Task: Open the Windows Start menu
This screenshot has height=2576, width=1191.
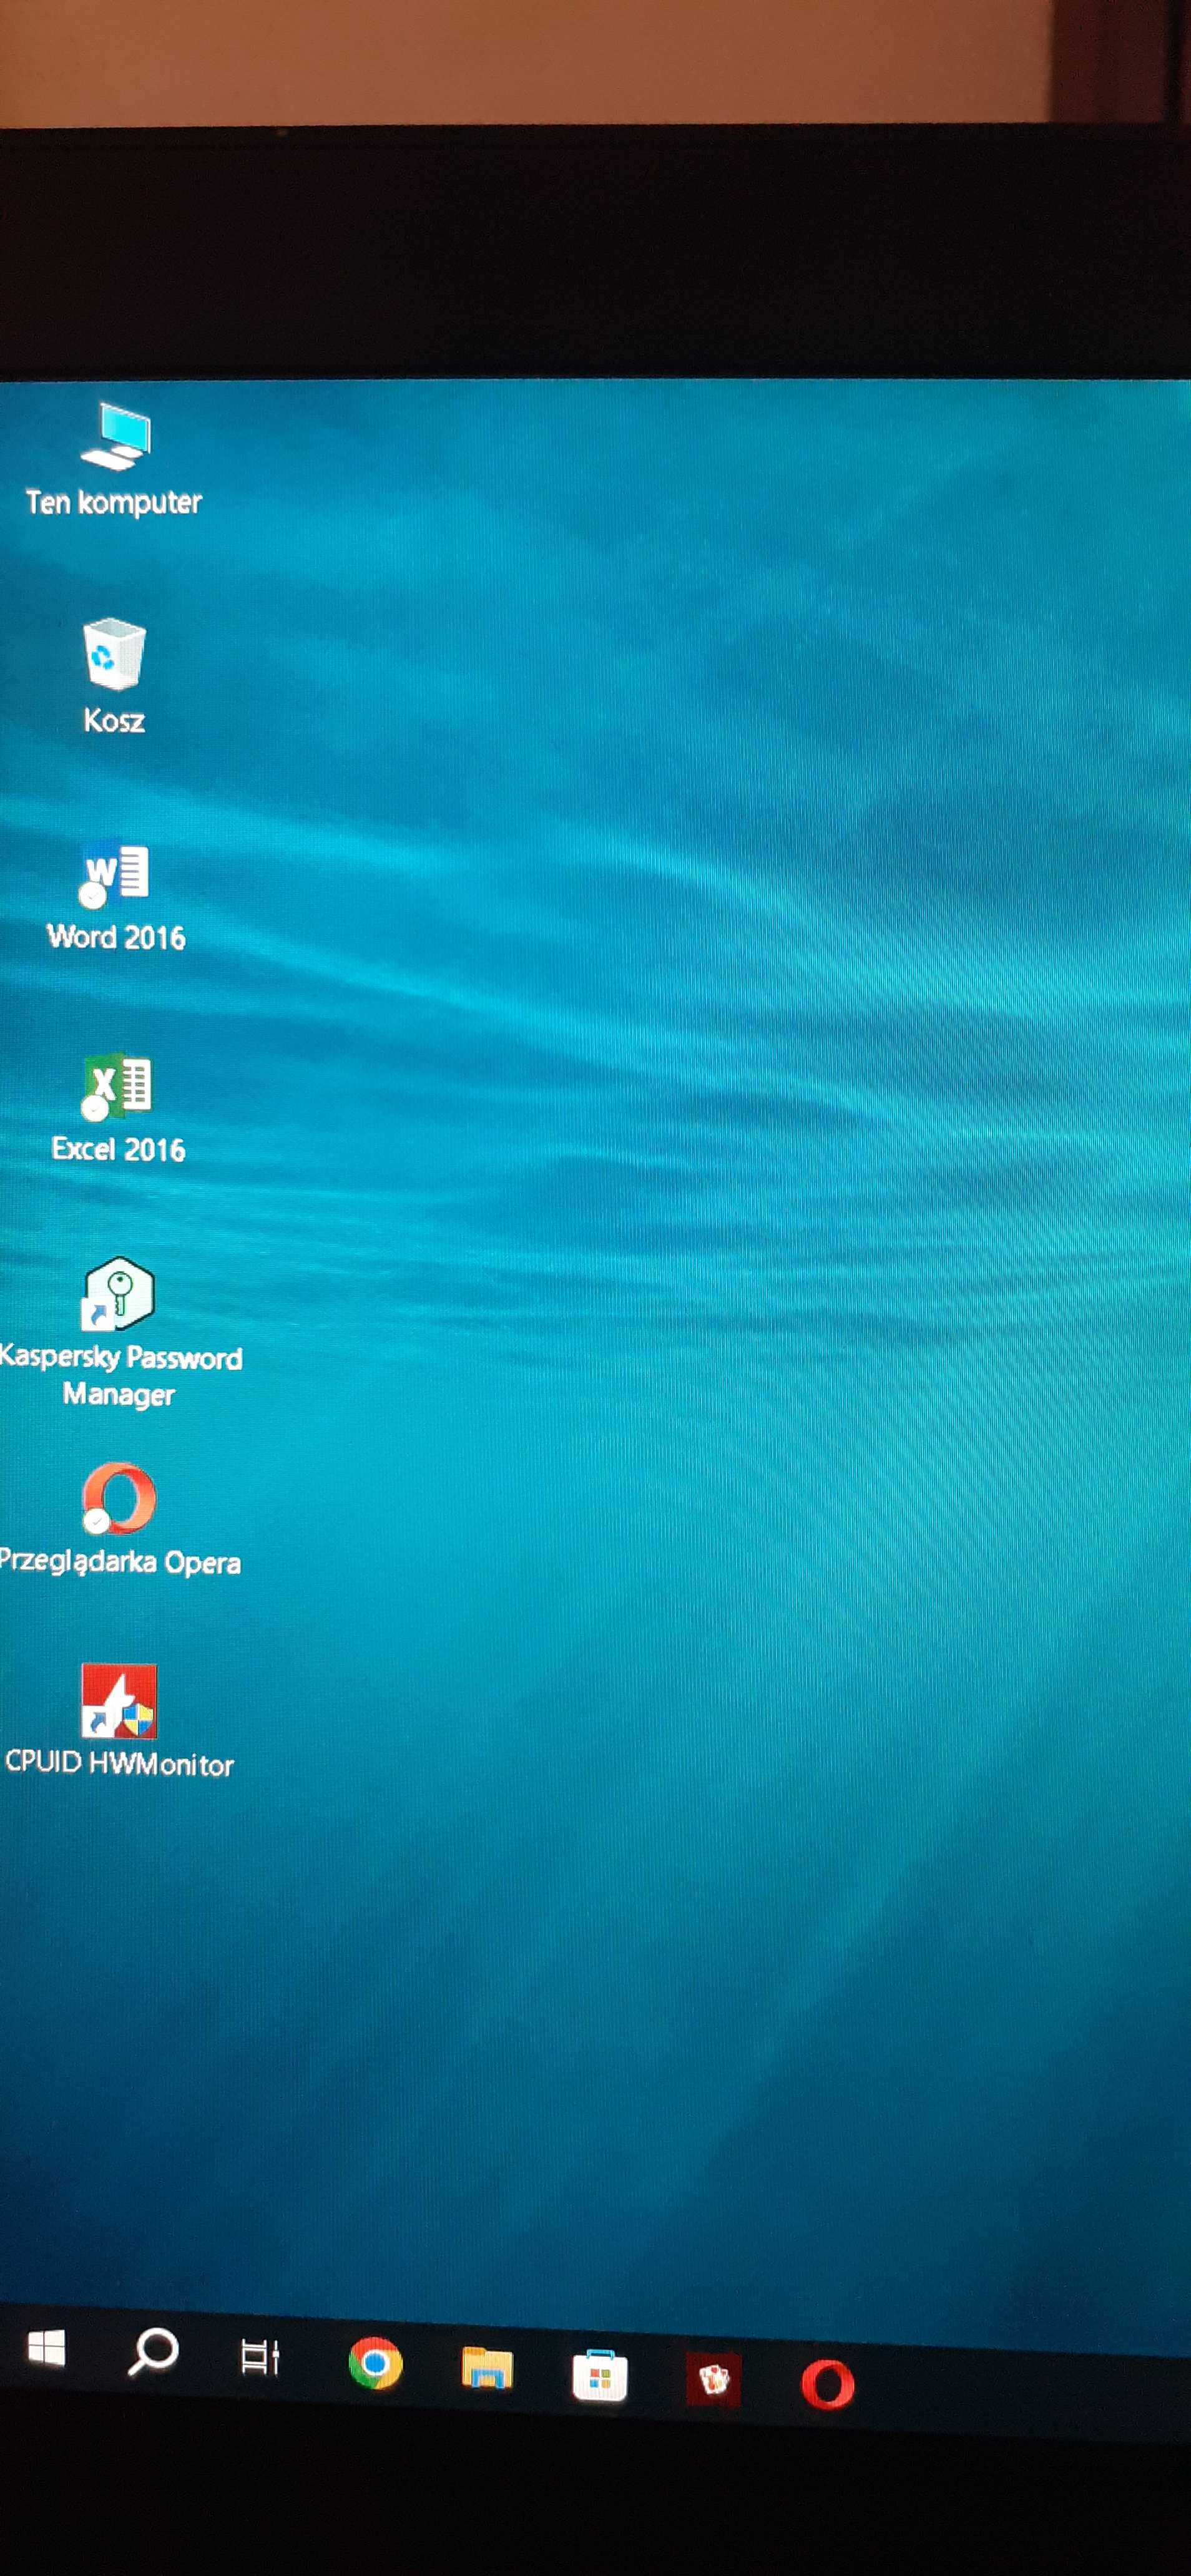Action: (x=46, y=2348)
